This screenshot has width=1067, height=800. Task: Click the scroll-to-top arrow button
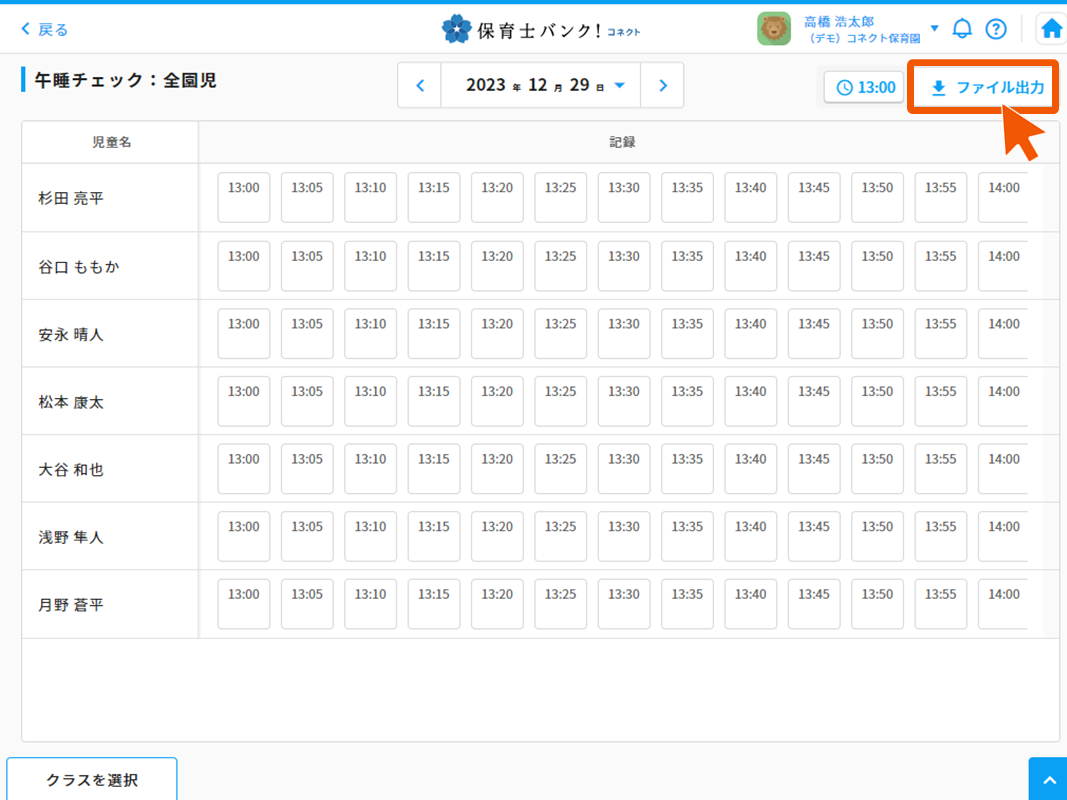[x=1047, y=780]
